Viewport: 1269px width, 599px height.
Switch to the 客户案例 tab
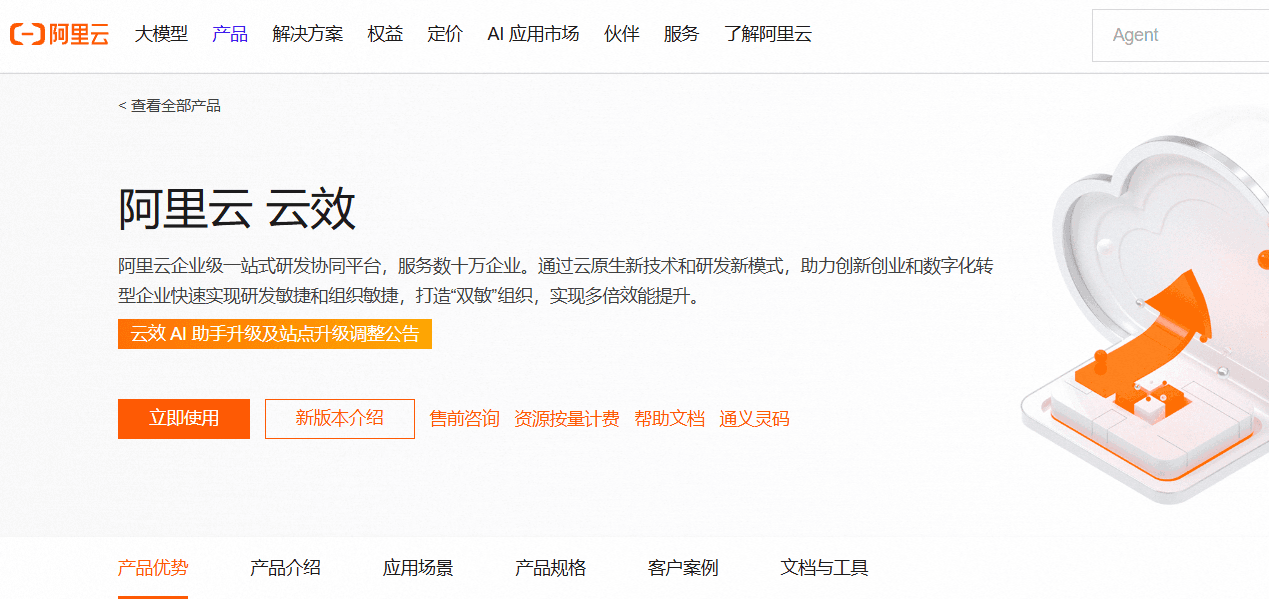tap(683, 568)
